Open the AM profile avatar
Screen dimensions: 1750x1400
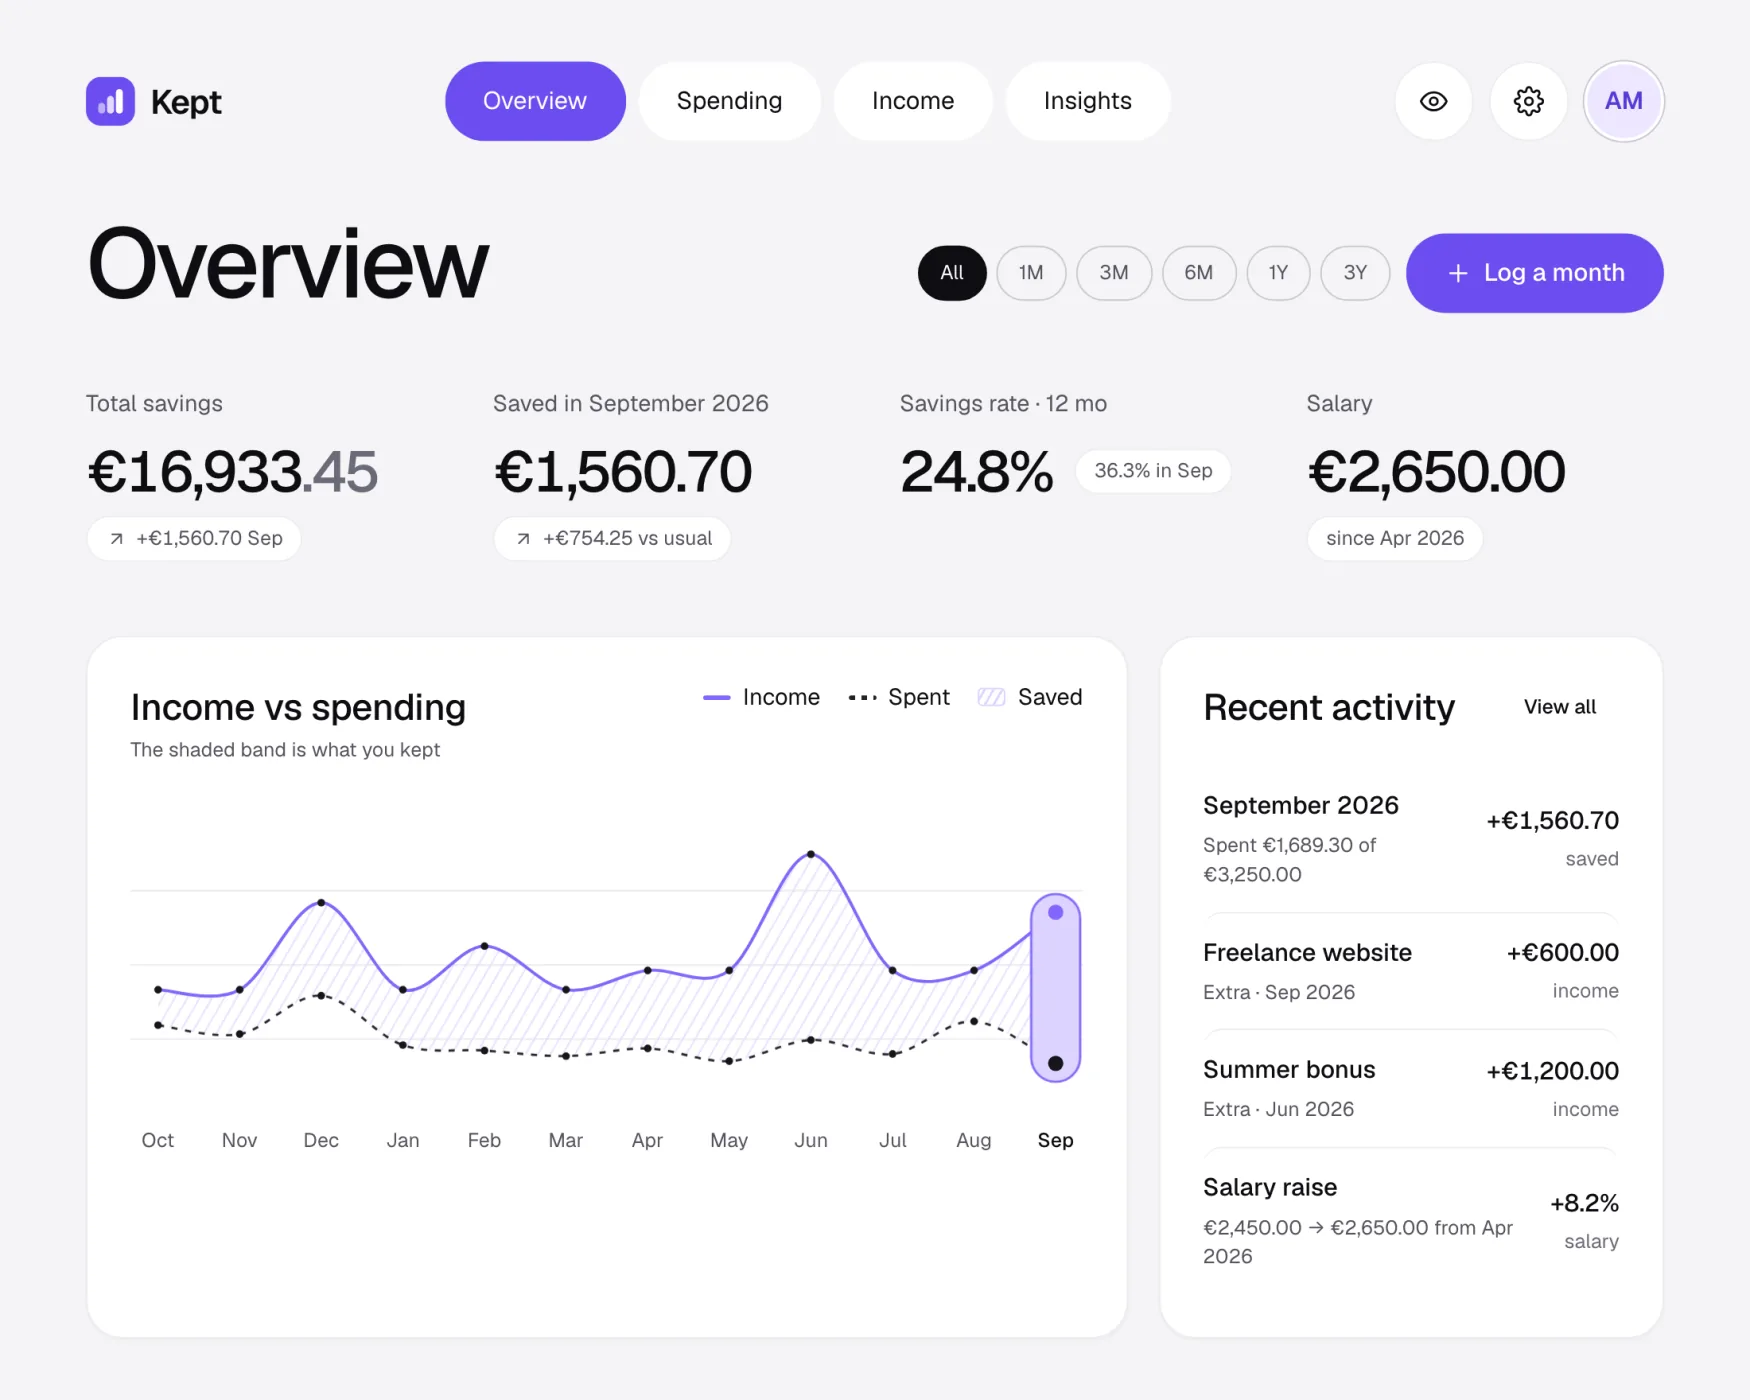(1623, 101)
